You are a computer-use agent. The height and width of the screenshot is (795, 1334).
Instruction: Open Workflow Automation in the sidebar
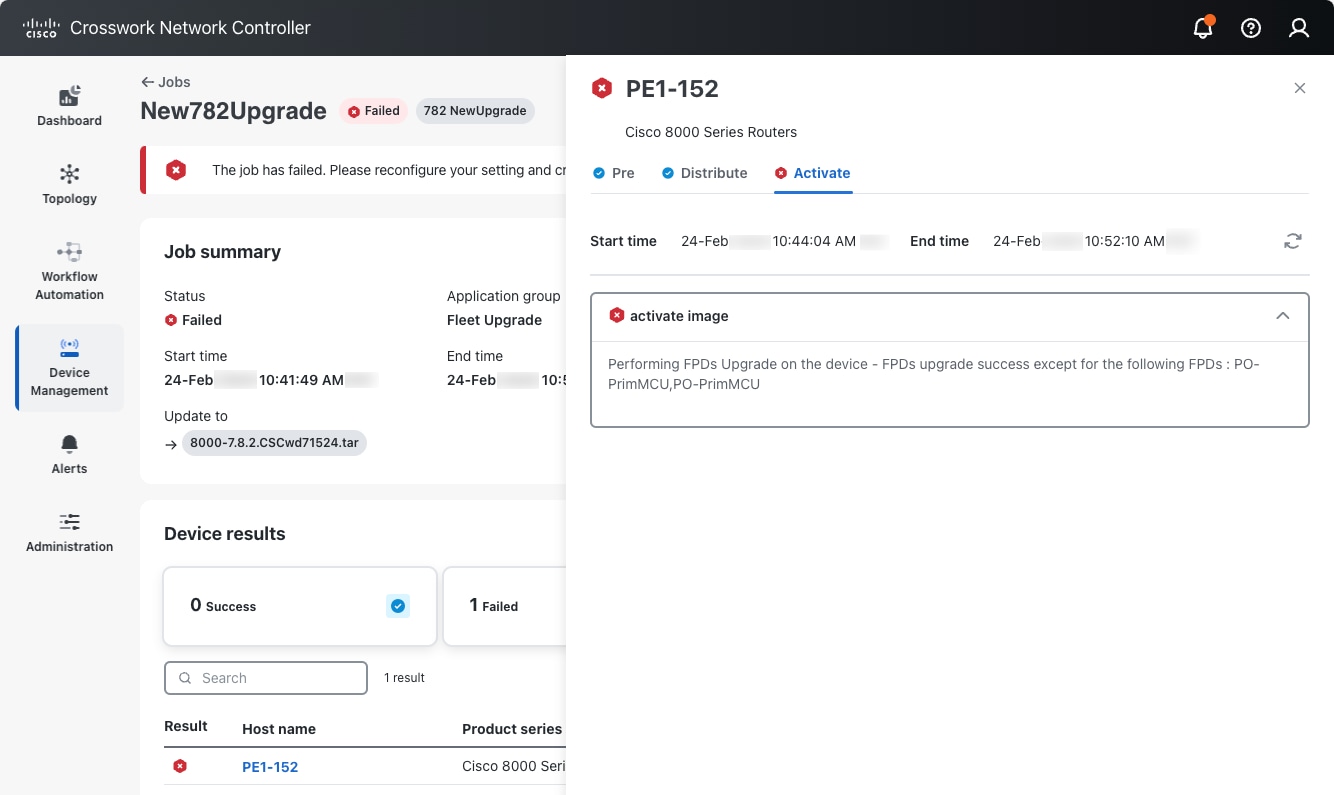coord(69,272)
